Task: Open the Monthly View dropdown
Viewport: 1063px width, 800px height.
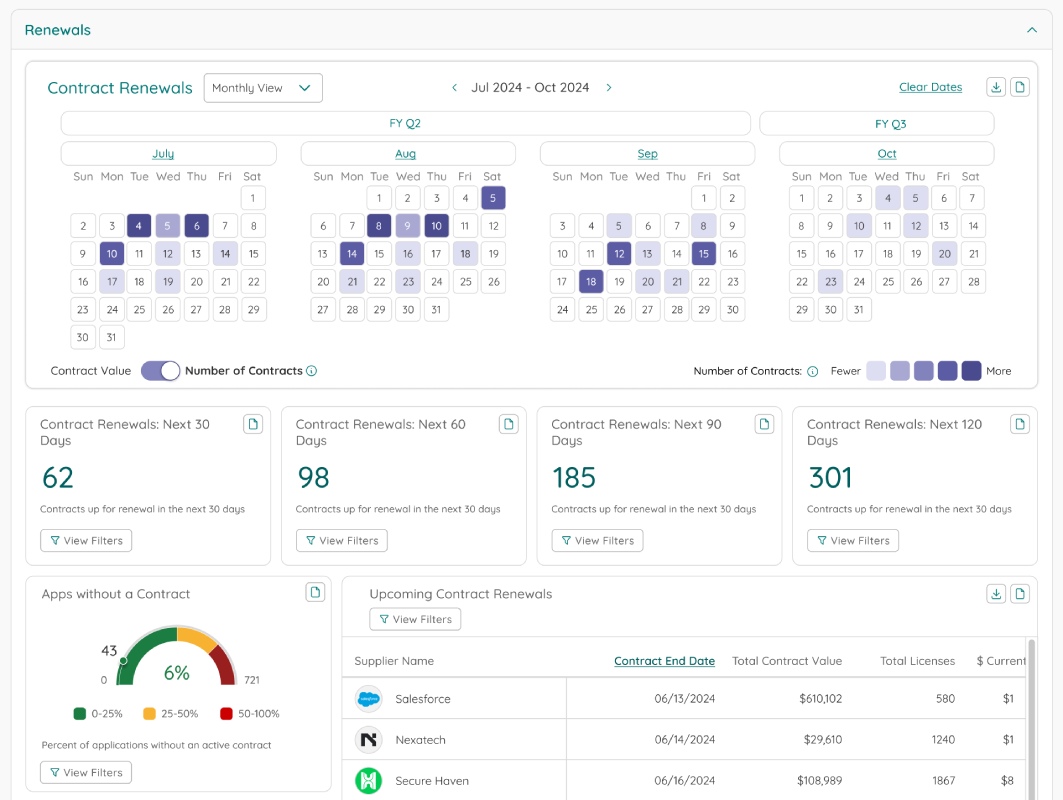Action: tap(263, 88)
